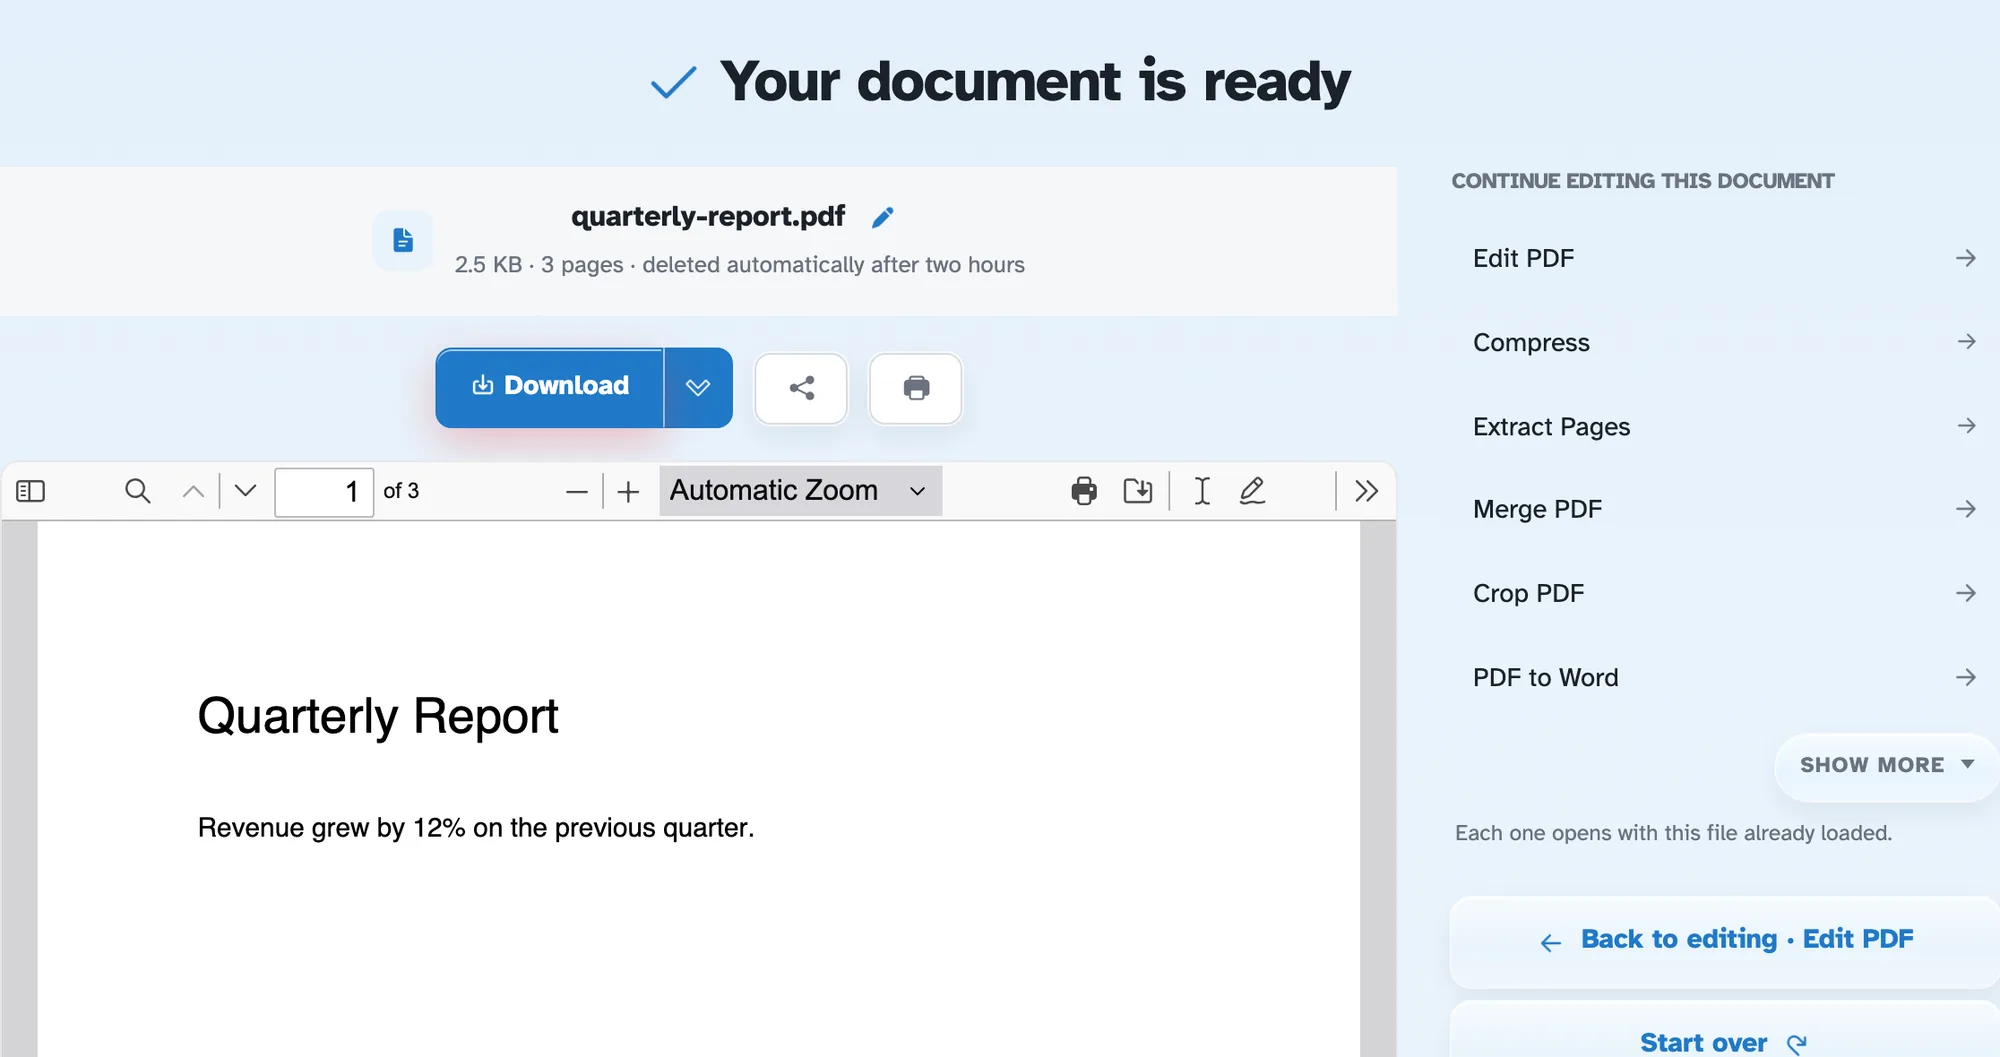The width and height of the screenshot is (2000, 1057).
Task: Click the Download button
Action: pyautogui.click(x=550, y=388)
